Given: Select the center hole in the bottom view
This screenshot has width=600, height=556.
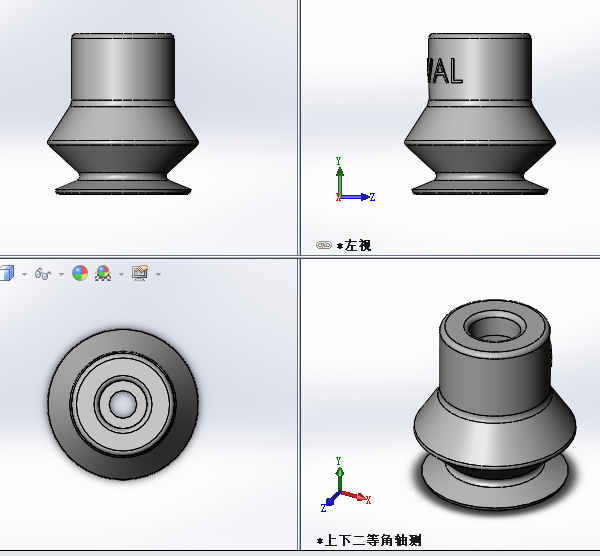Looking at the screenshot, I should coord(123,404).
